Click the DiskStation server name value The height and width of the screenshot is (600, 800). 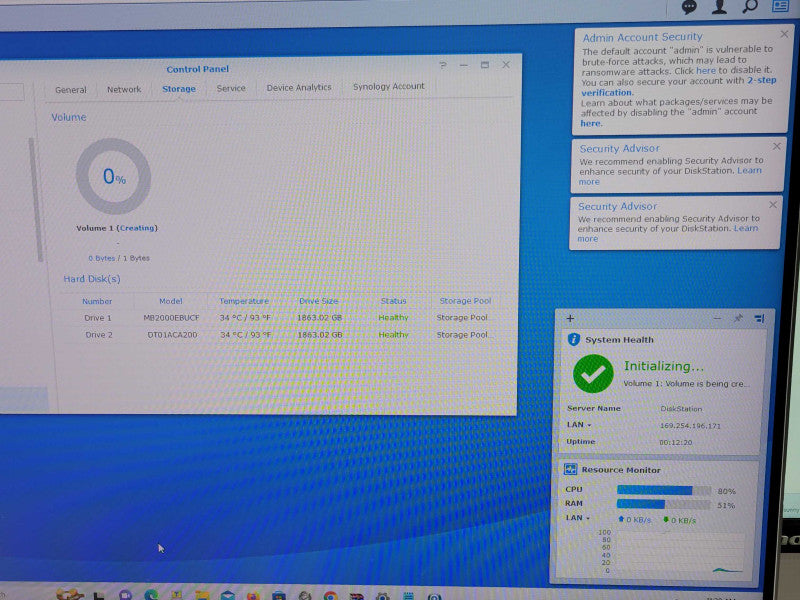[x=681, y=409]
